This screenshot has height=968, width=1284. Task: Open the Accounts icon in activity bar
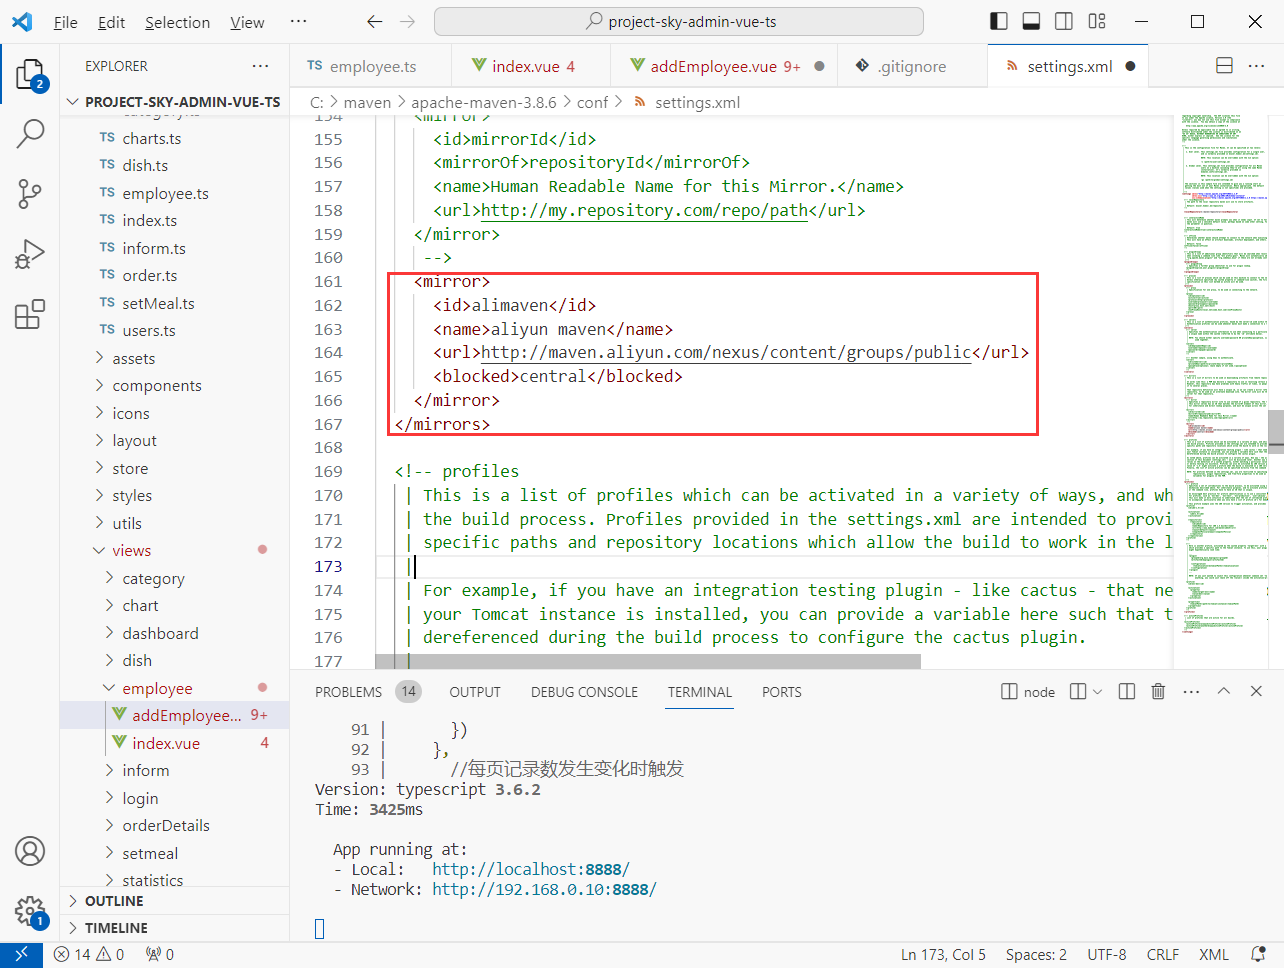click(x=30, y=851)
